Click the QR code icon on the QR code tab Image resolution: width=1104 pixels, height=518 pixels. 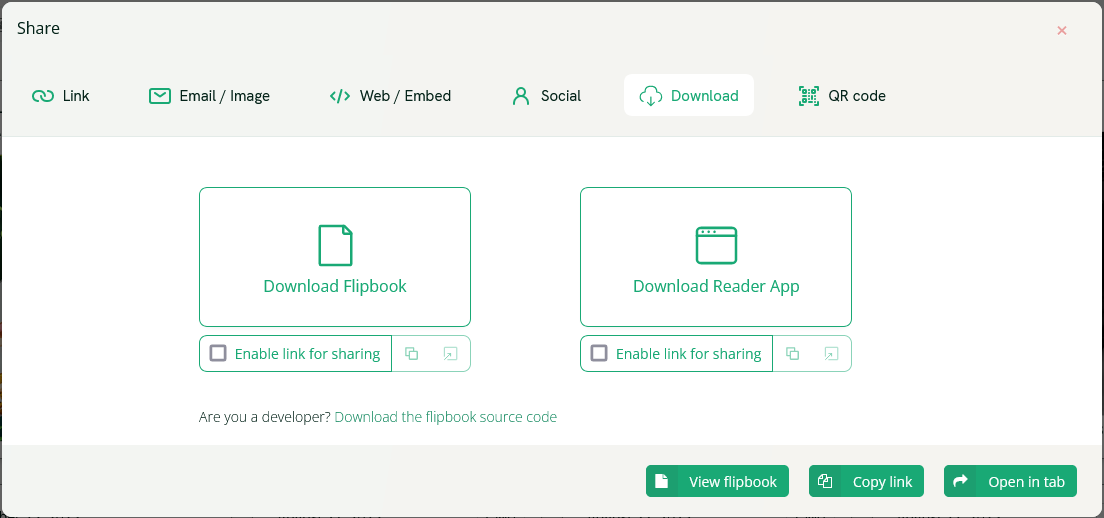pos(809,96)
